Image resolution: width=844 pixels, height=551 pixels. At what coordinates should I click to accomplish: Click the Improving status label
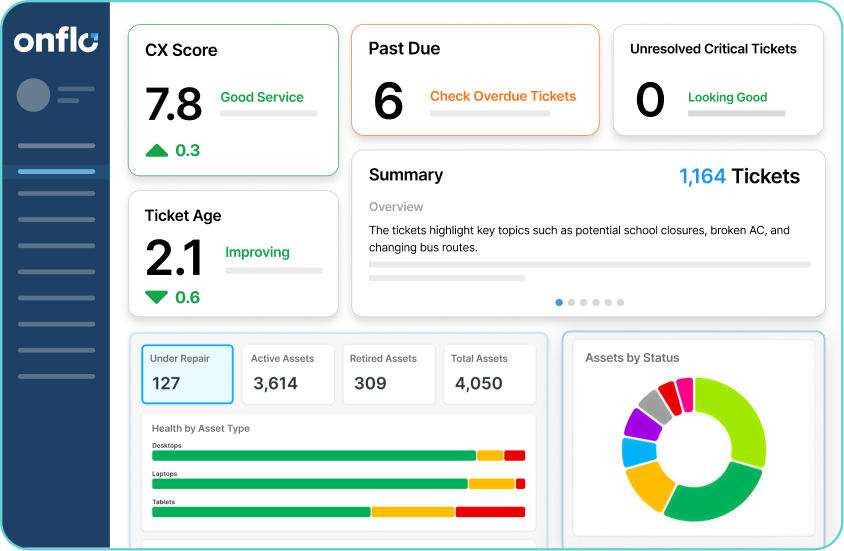point(257,252)
